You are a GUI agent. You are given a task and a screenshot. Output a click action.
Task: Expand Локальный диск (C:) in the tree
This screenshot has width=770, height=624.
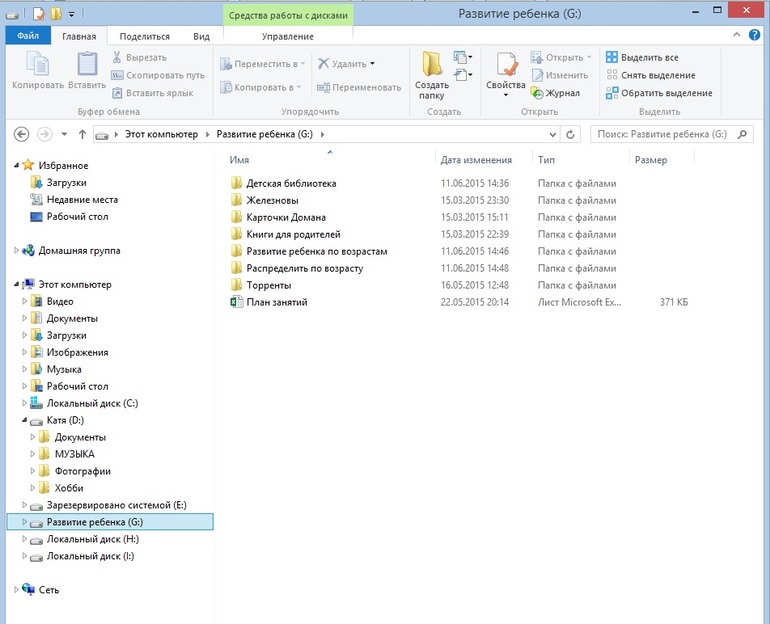[x=24, y=403]
